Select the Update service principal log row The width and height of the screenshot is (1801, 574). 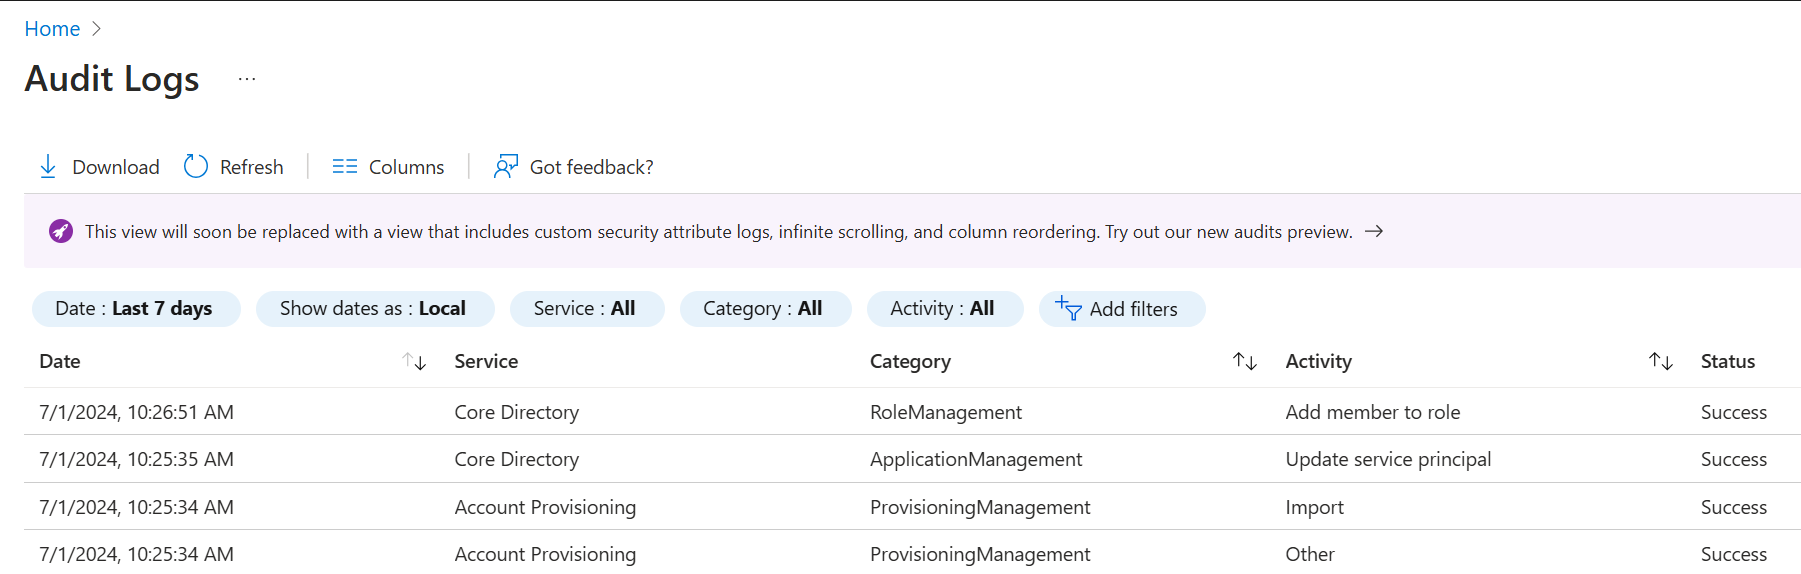pyautogui.click(x=1387, y=459)
